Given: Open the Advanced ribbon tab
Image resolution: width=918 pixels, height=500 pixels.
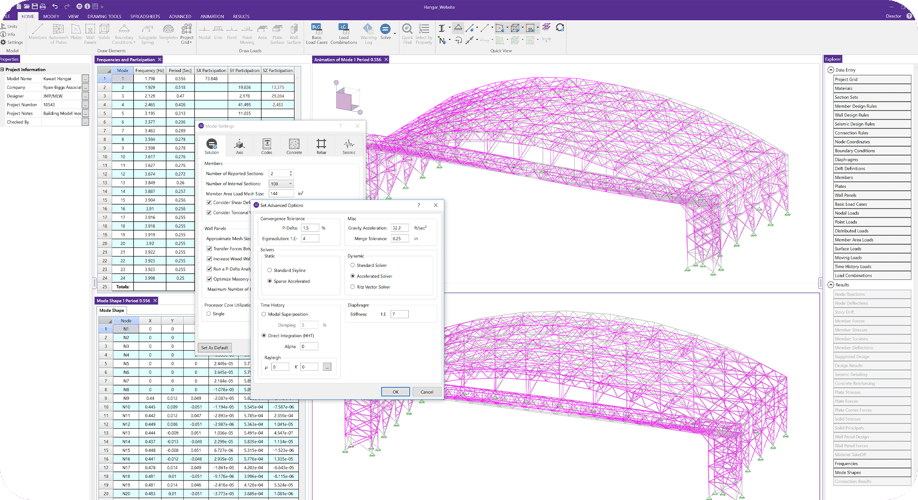Looking at the screenshot, I should (x=180, y=17).
